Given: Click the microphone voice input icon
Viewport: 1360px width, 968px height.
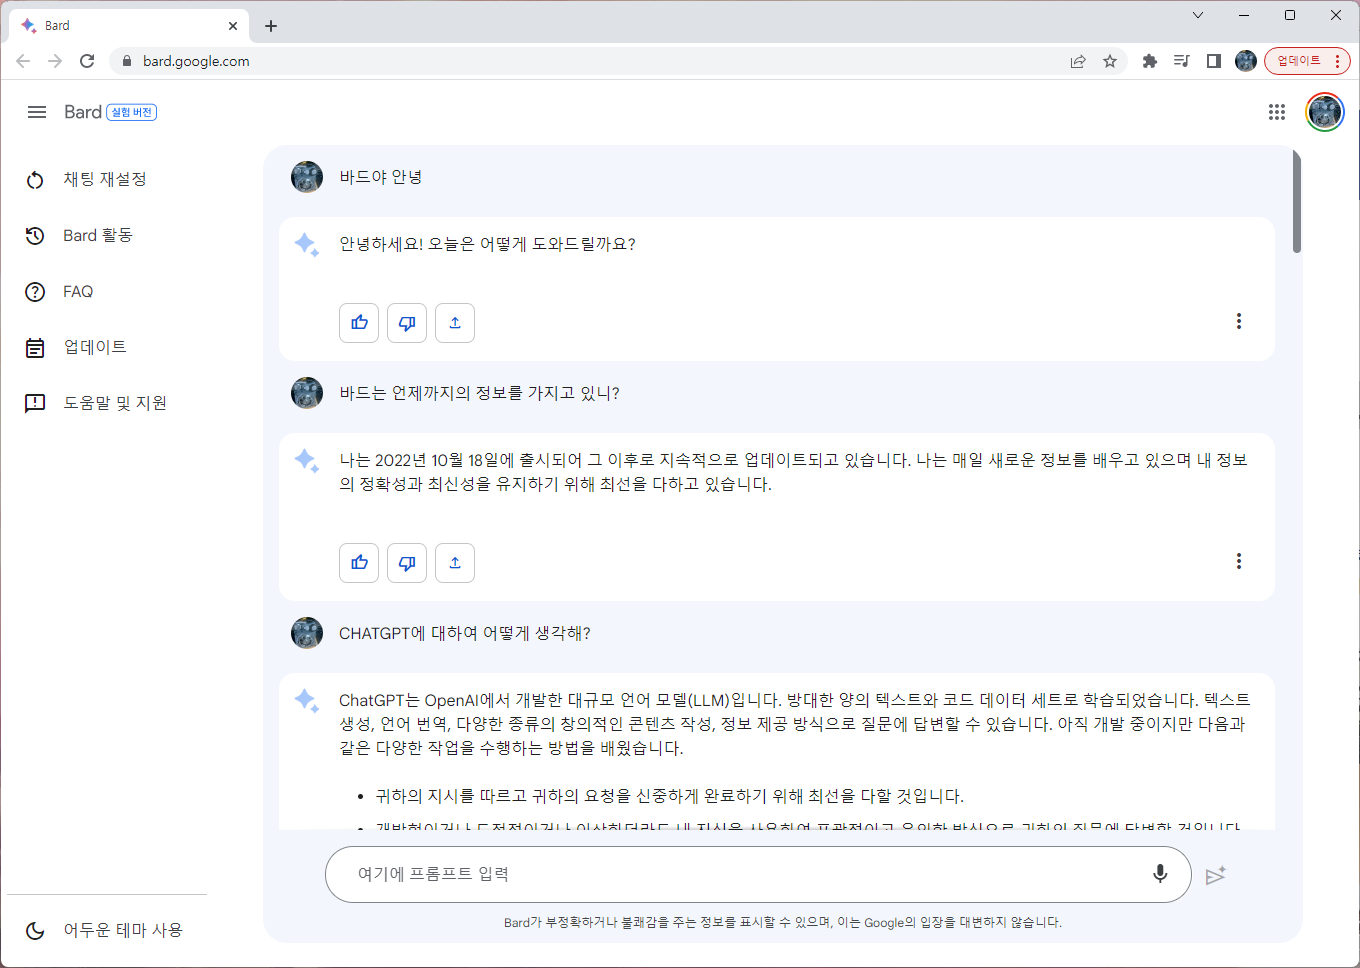Looking at the screenshot, I should pyautogui.click(x=1160, y=874).
